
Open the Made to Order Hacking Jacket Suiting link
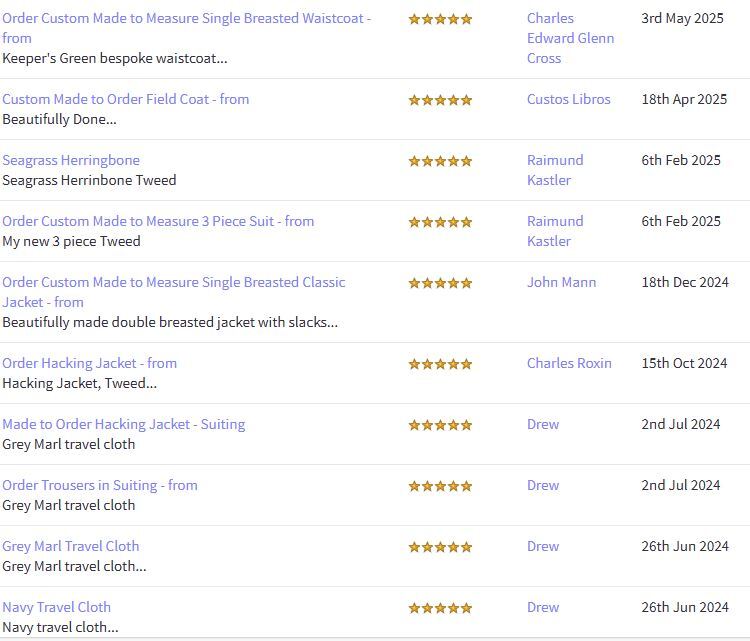[x=123, y=424]
